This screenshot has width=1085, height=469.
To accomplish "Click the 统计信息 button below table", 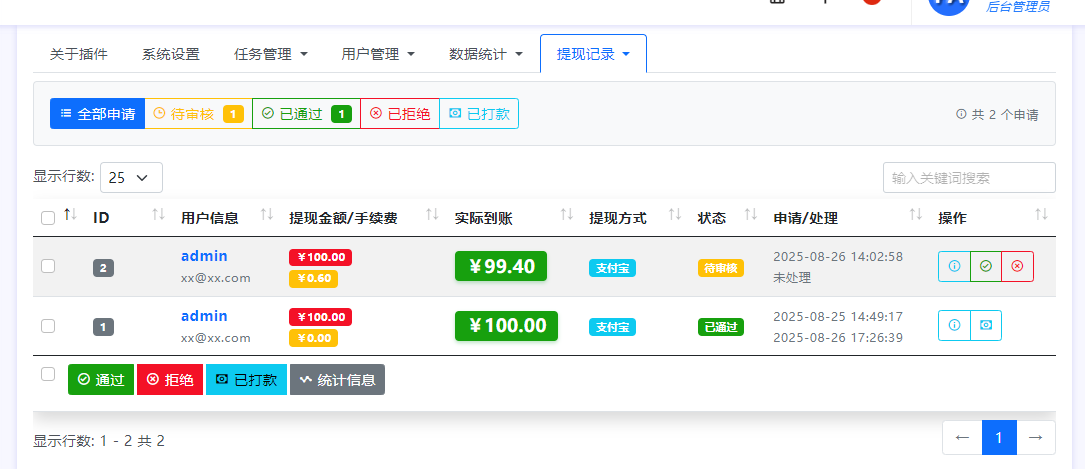I will click(337, 380).
